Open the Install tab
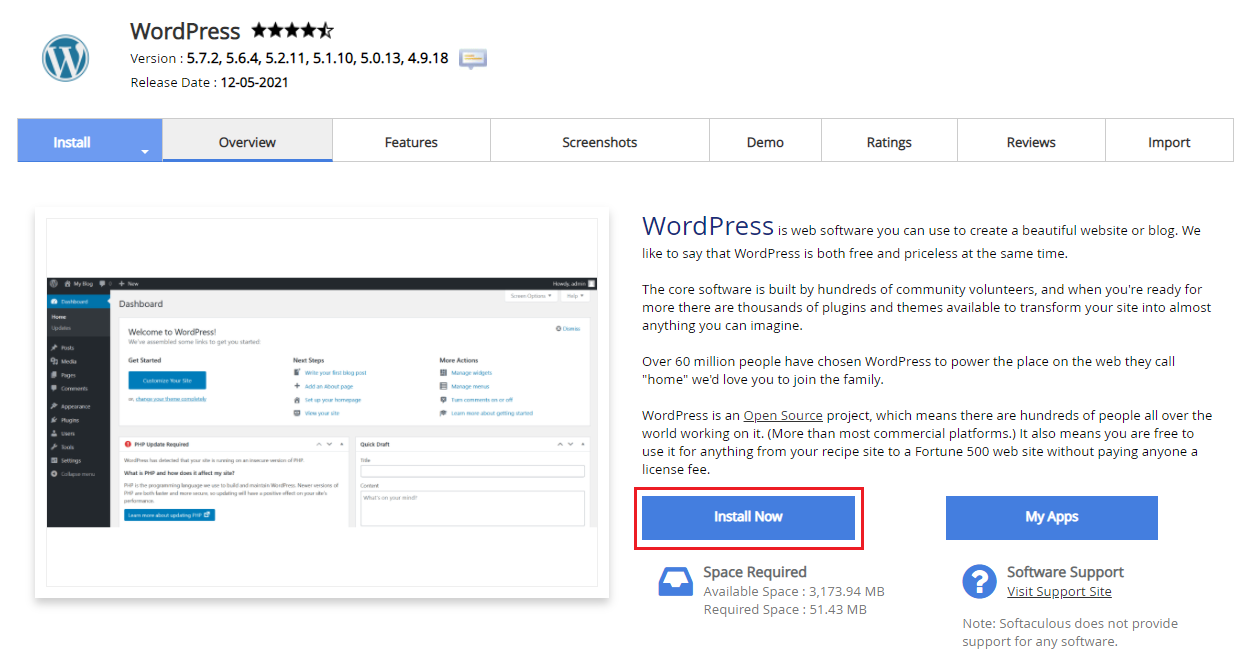This screenshot has width=1254, height=669. coord(72,142)
